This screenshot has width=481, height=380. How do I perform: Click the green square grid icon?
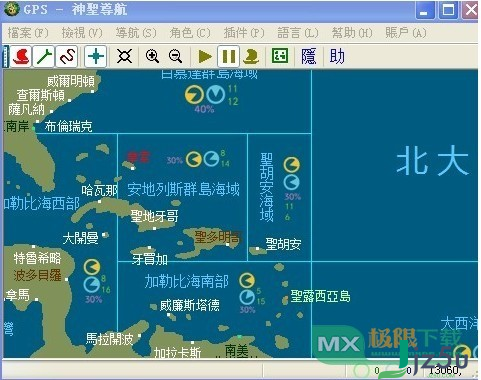[x=279, y=56]
